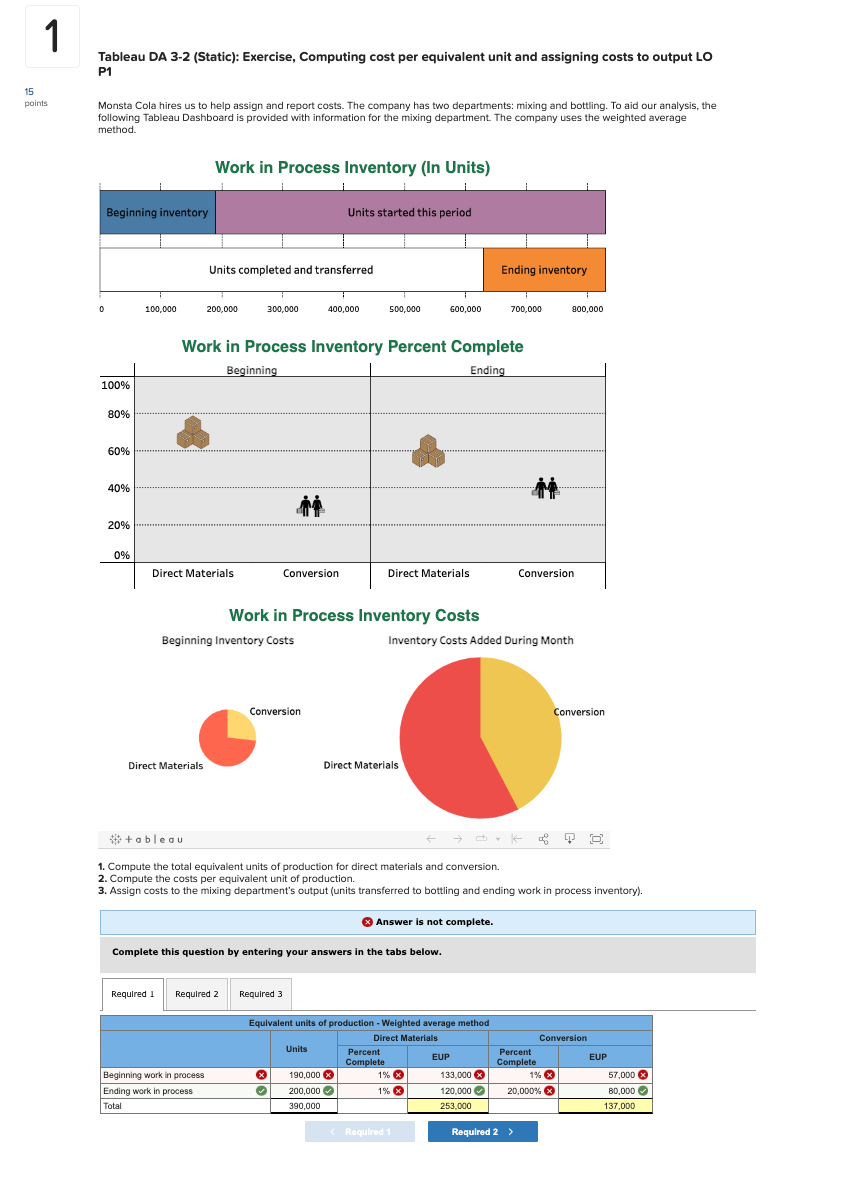Click the Required 1 back button
This screenshot has width=848, height=1190.
(x=360, y=1131)
